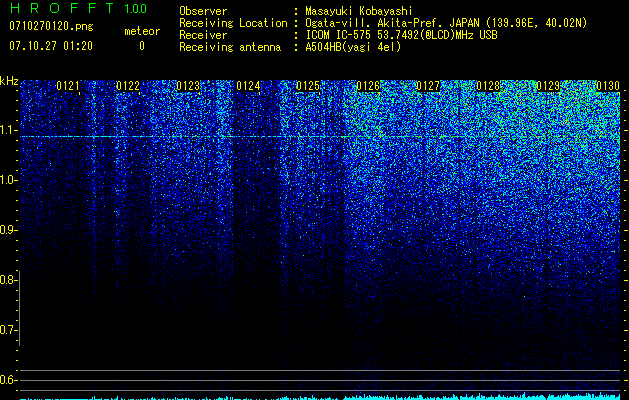Click the 1.0 frequency axis label
Viewport: 629px width, 400px height.
click(x=8, y=180)
